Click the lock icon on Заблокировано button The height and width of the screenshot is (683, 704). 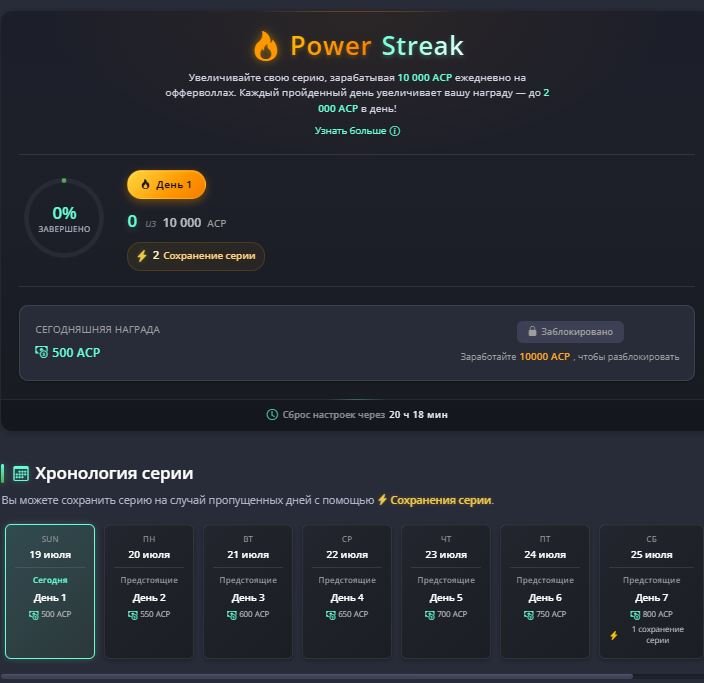(532, 331)
